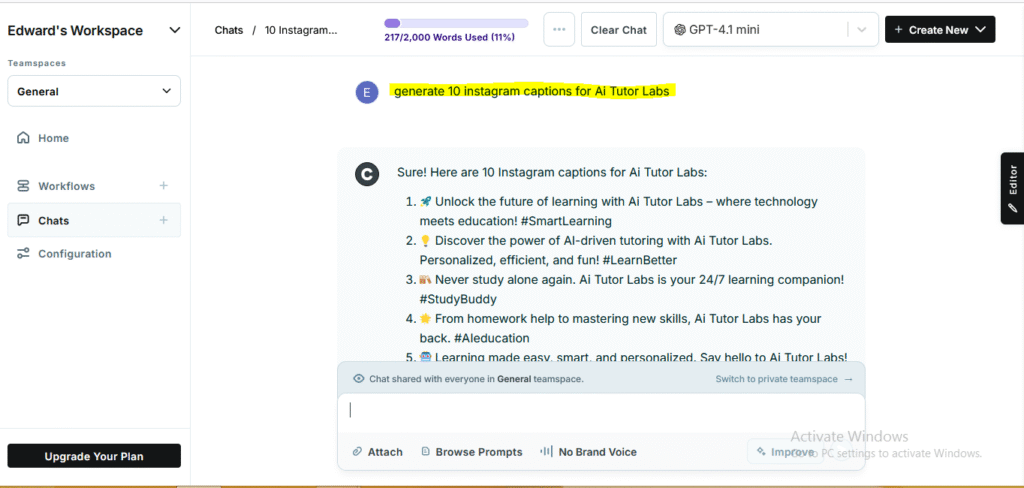Click Browse Prompts button
This screenshot has height=488, width=1024.
pyautogui.click(x=472, y=451)
